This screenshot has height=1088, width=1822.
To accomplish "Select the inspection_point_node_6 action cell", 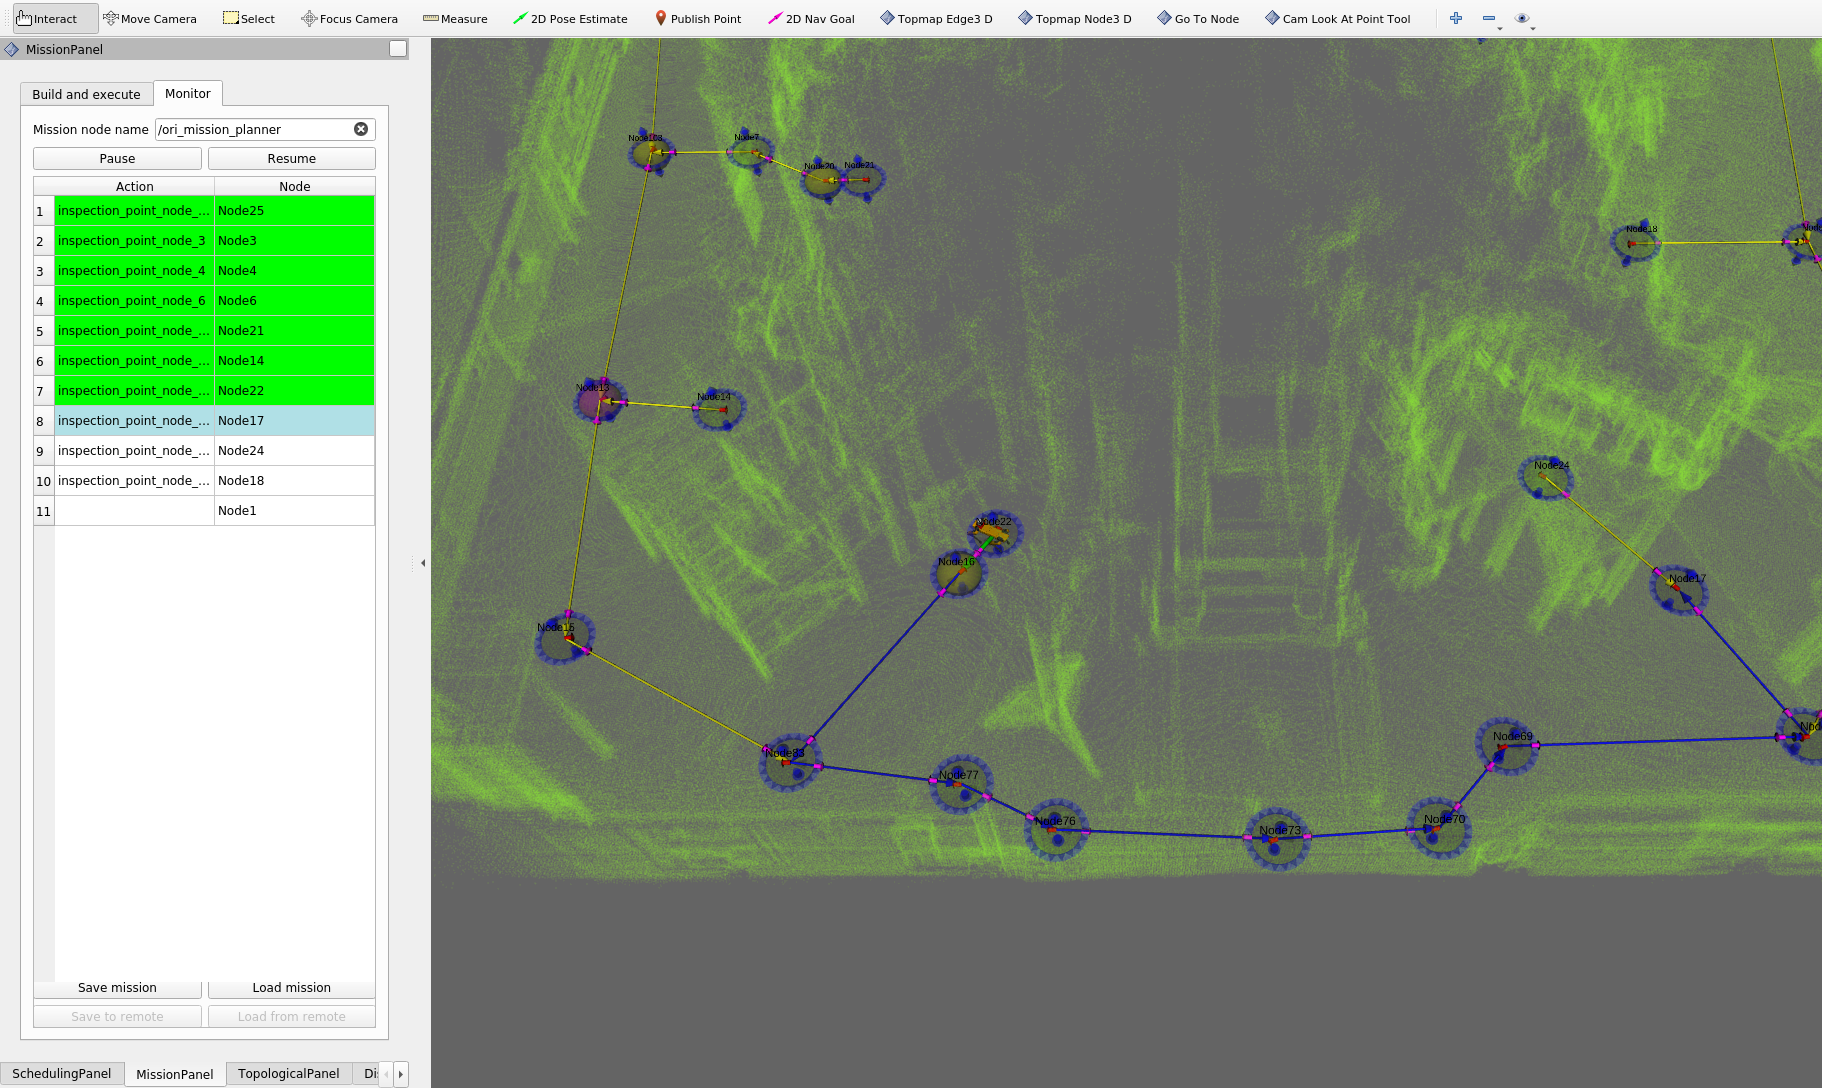I will [x=135, y=301].
